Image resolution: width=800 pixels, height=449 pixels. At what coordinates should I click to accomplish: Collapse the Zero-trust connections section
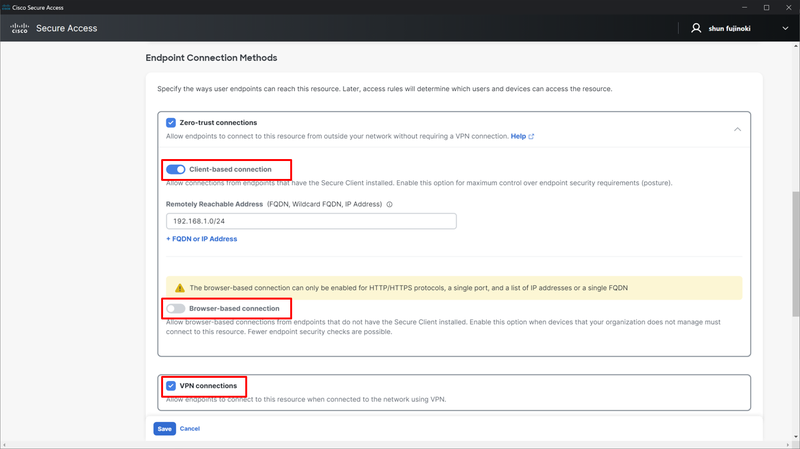pyautogui.click(x=737, y=130)
